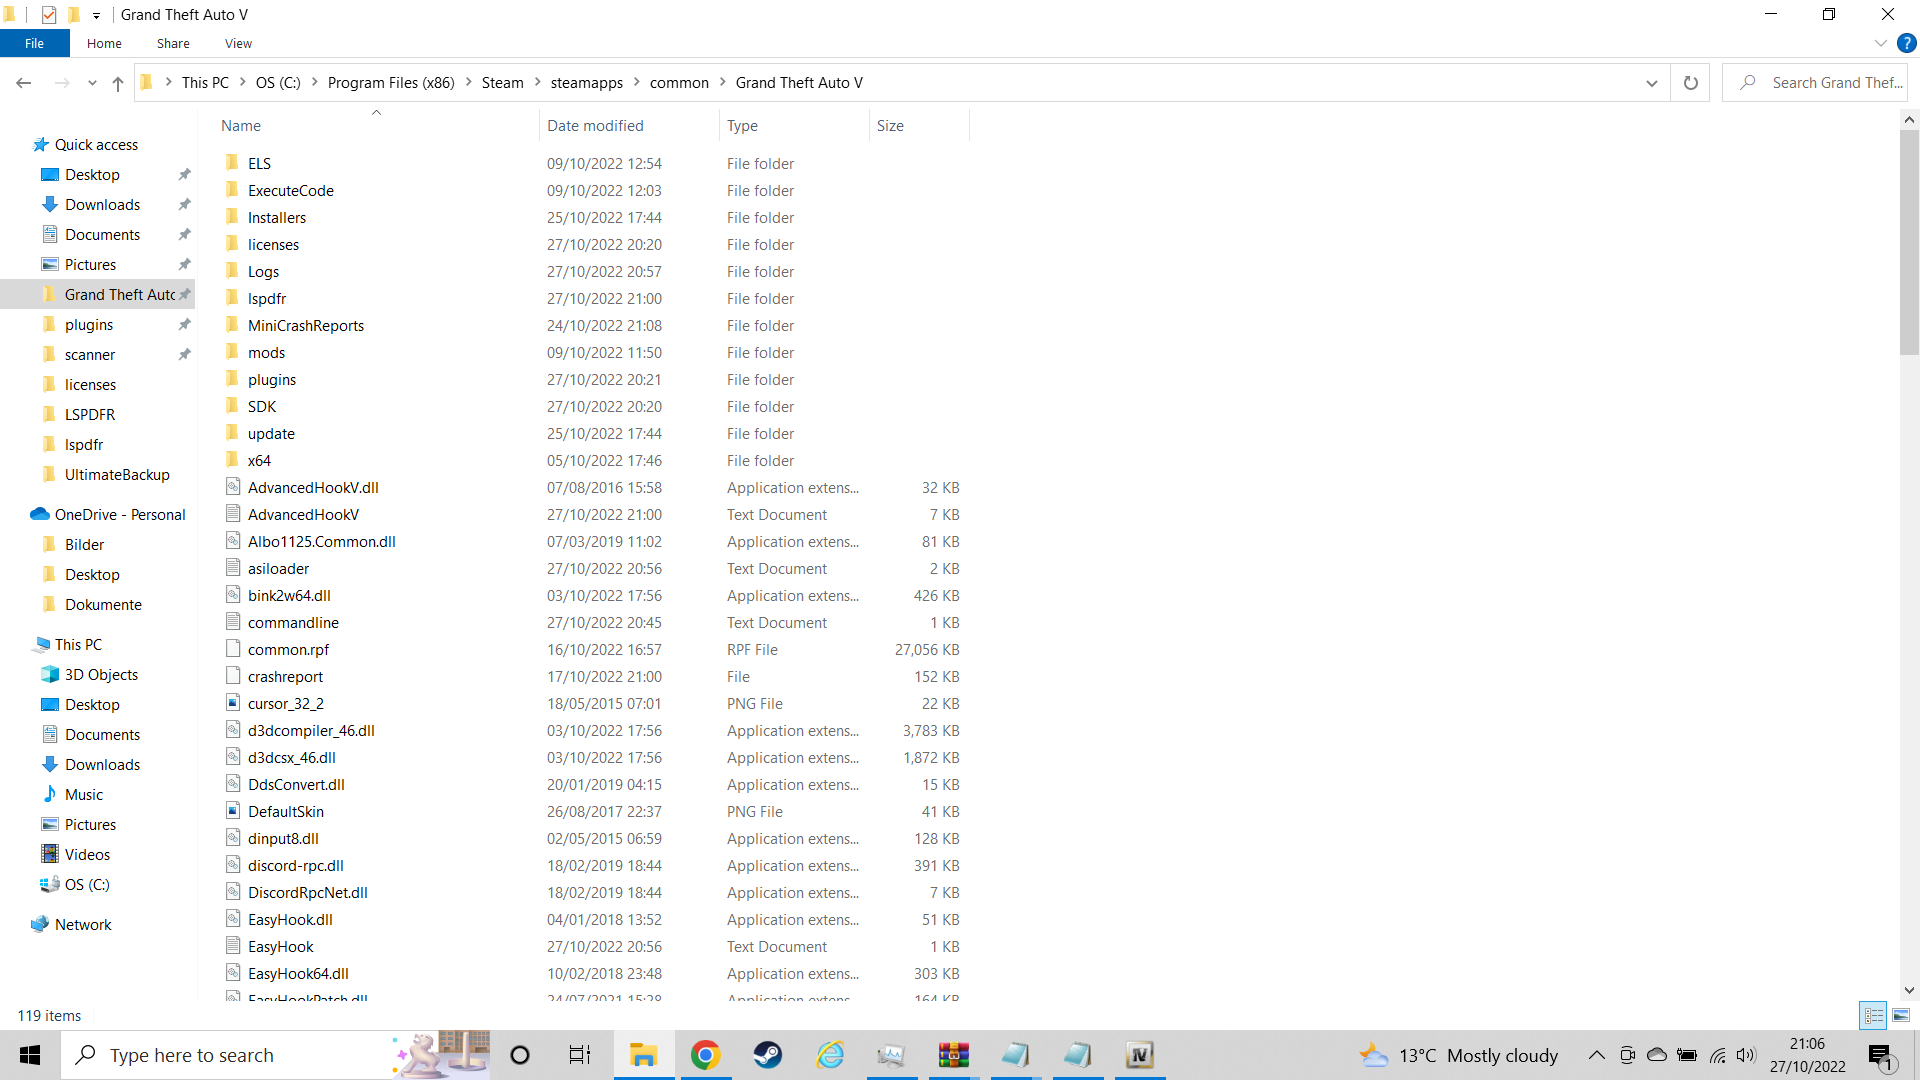Open recent locations dropdown arrow
Viewport: 1920px width, 1080px height.
pos(92,83)
